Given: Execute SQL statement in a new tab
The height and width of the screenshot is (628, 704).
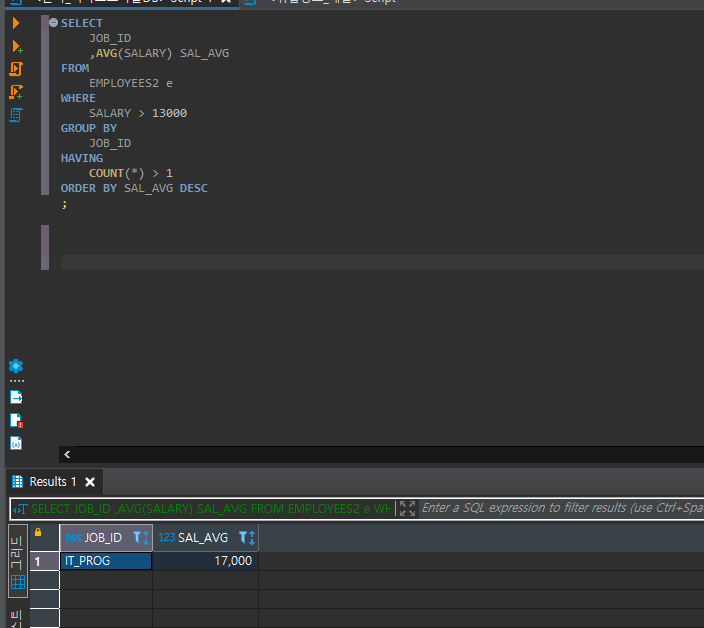Looking at the screenshot, I should (x=17, y=46).
